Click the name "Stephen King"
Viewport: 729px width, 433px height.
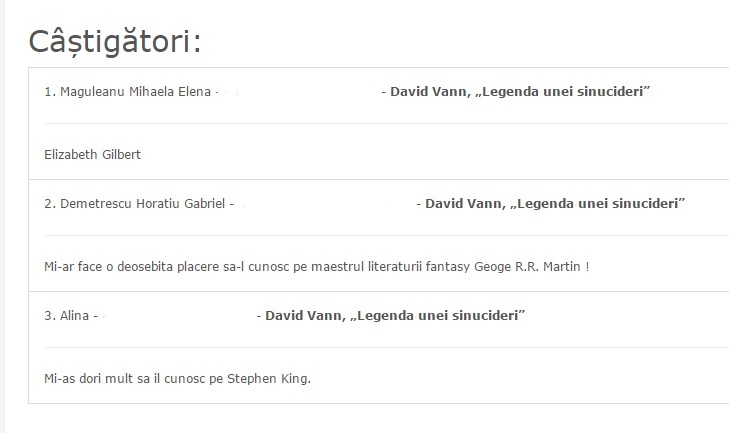pyautogui.click(x=268, y=379)
